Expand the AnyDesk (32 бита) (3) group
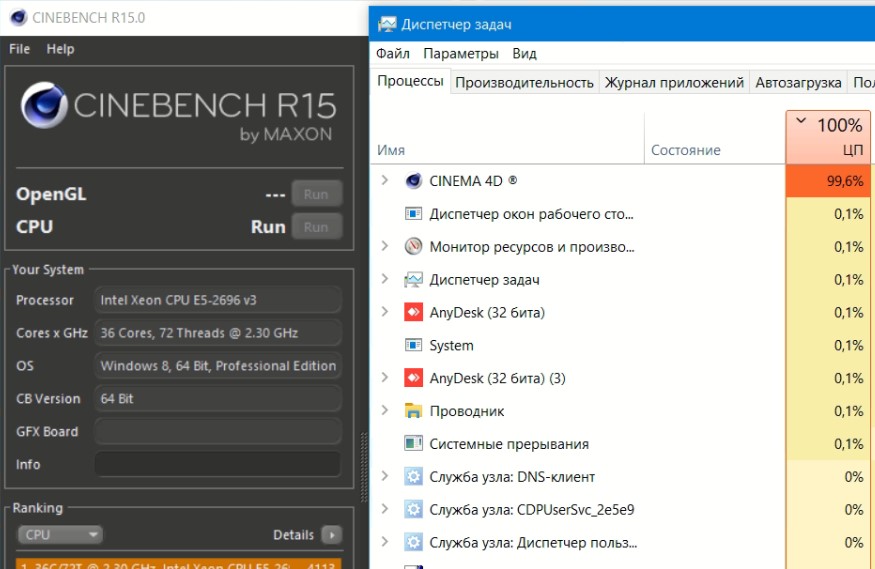 [x=384, y=378]
